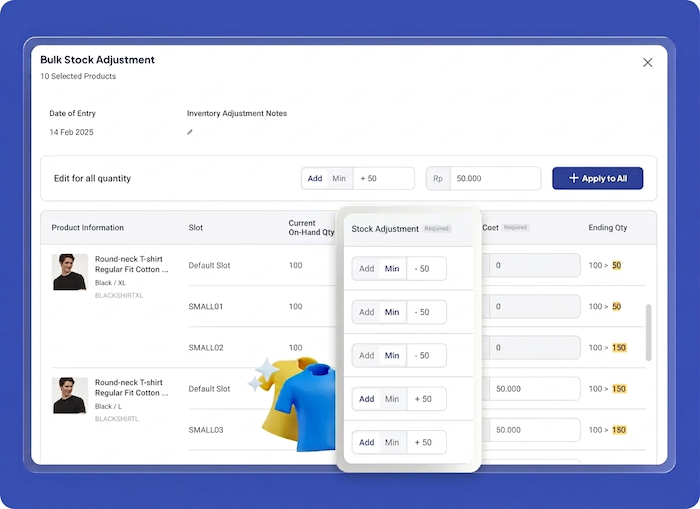
Task: Select Add in Edit for all quantity
Action: tap(315, 178)
